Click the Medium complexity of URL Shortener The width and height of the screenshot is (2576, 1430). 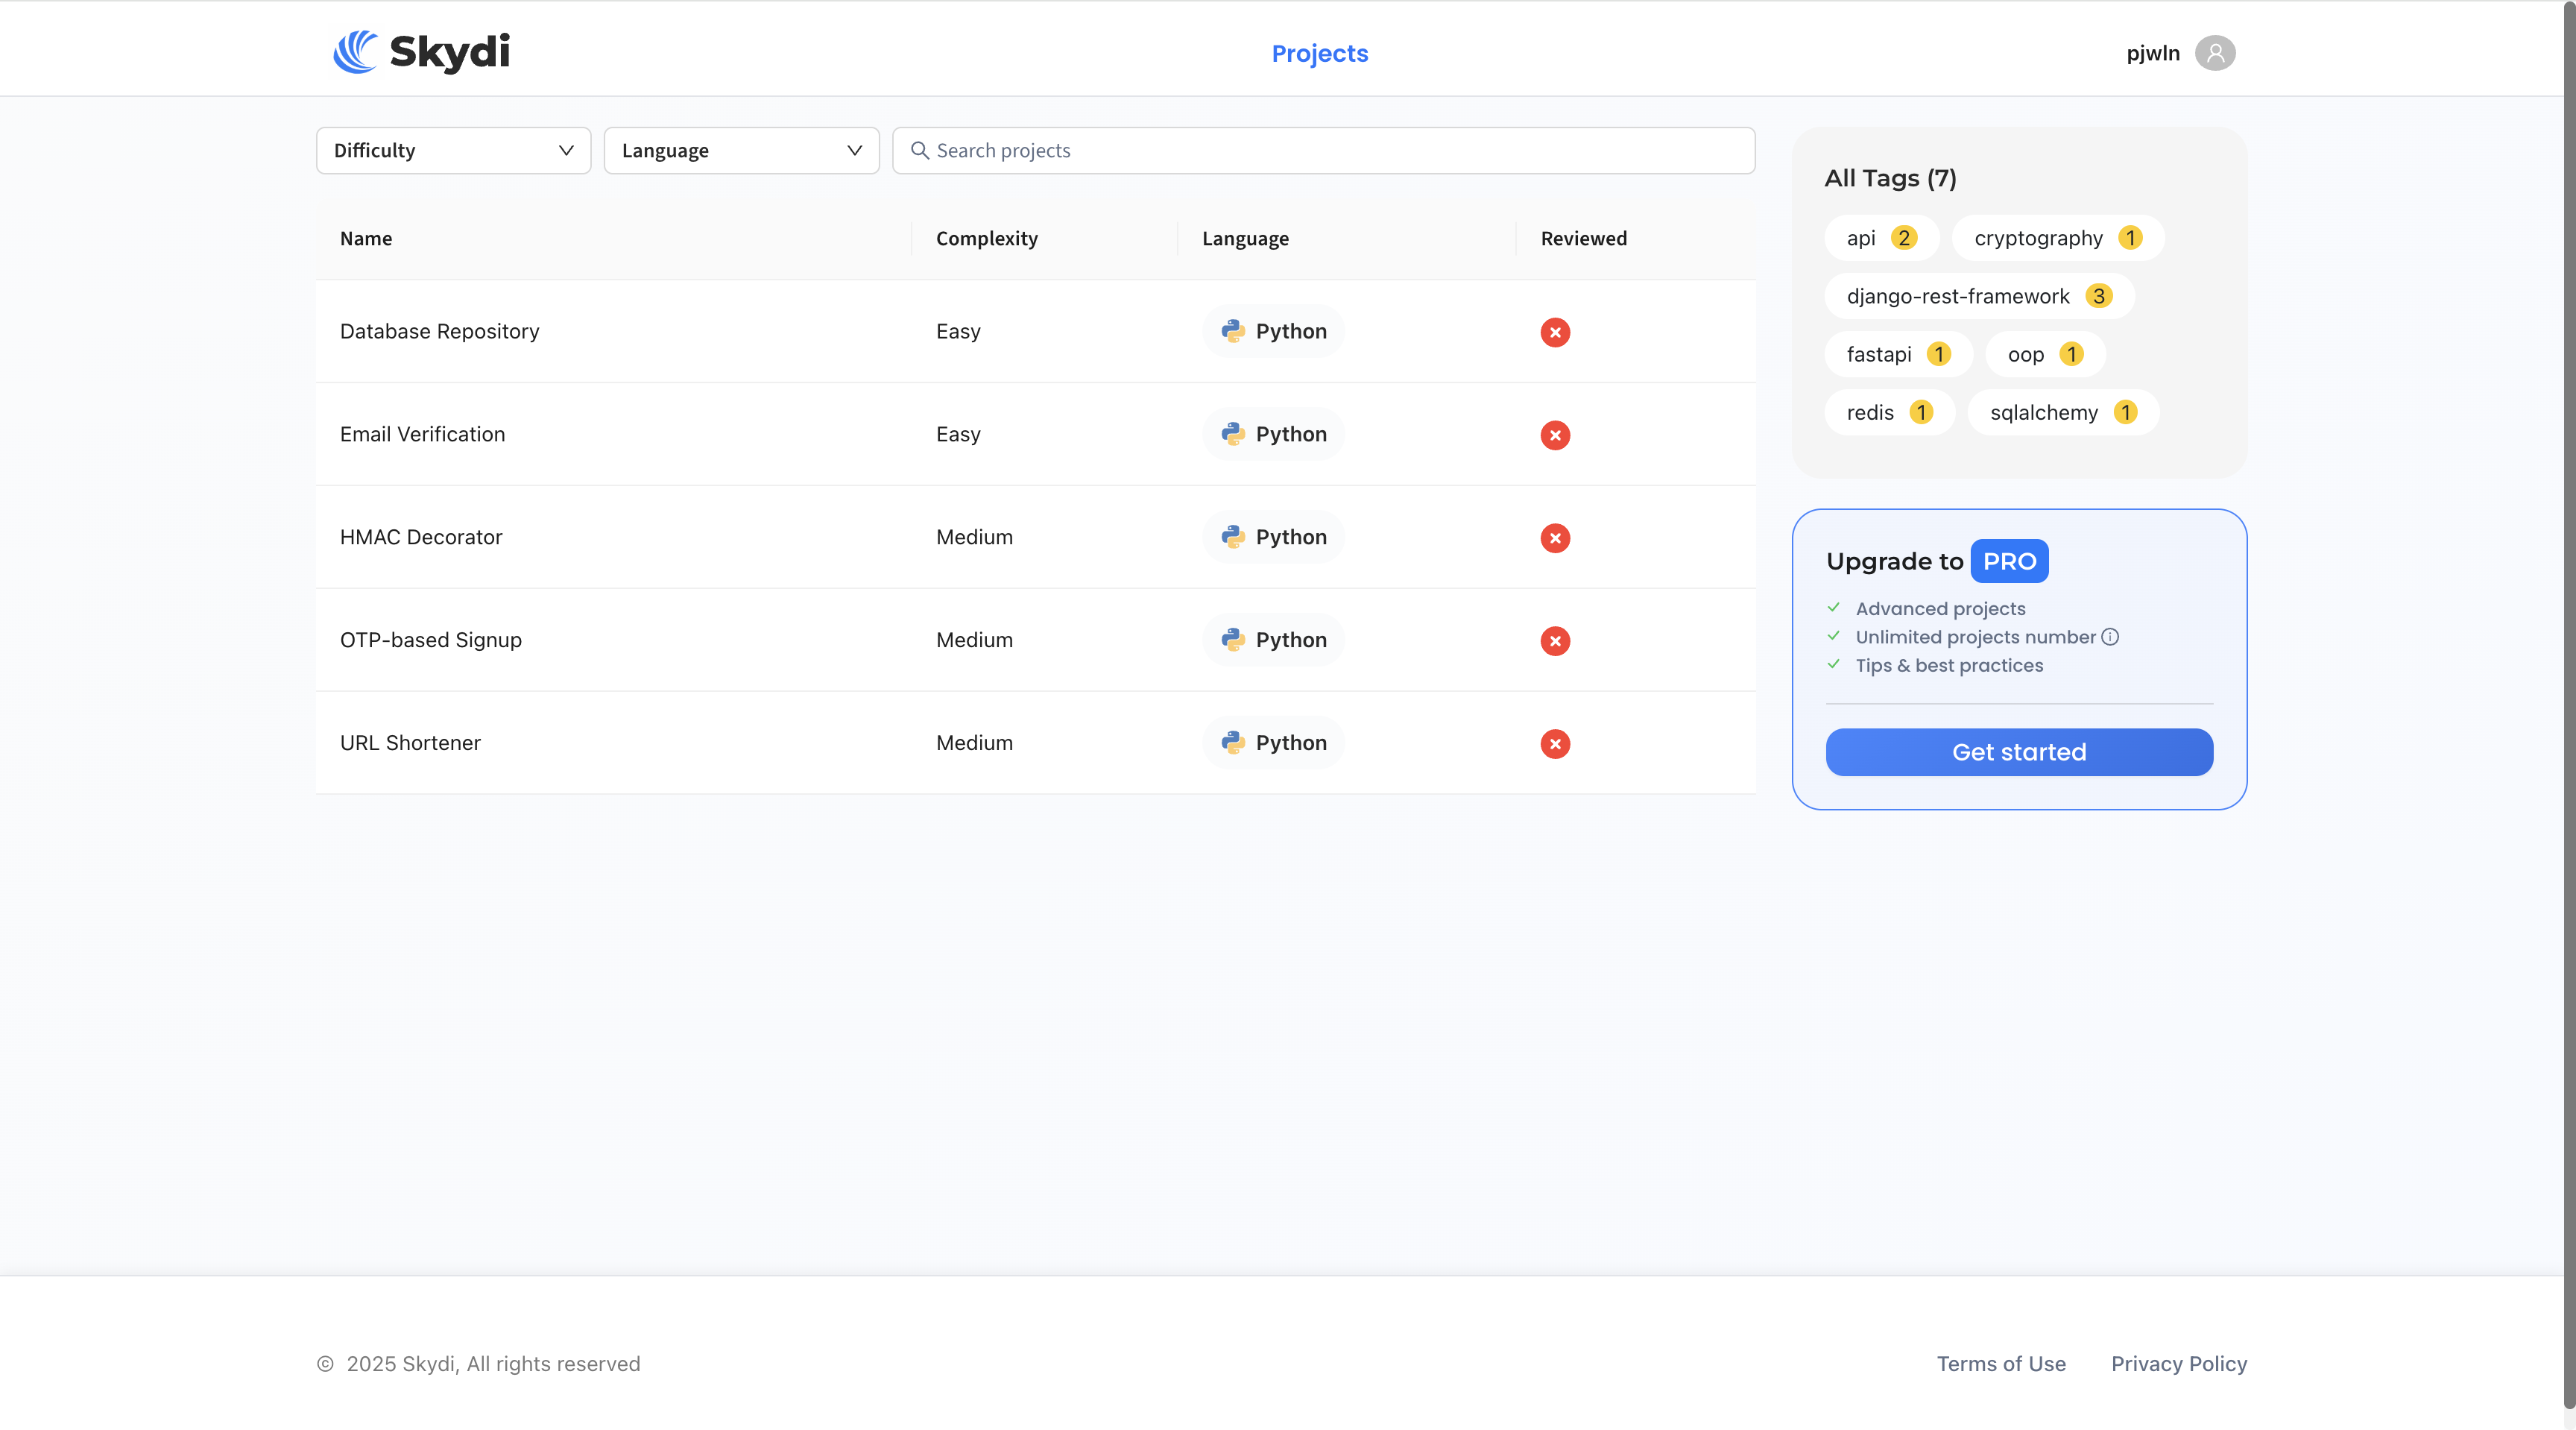coord(974,743)
